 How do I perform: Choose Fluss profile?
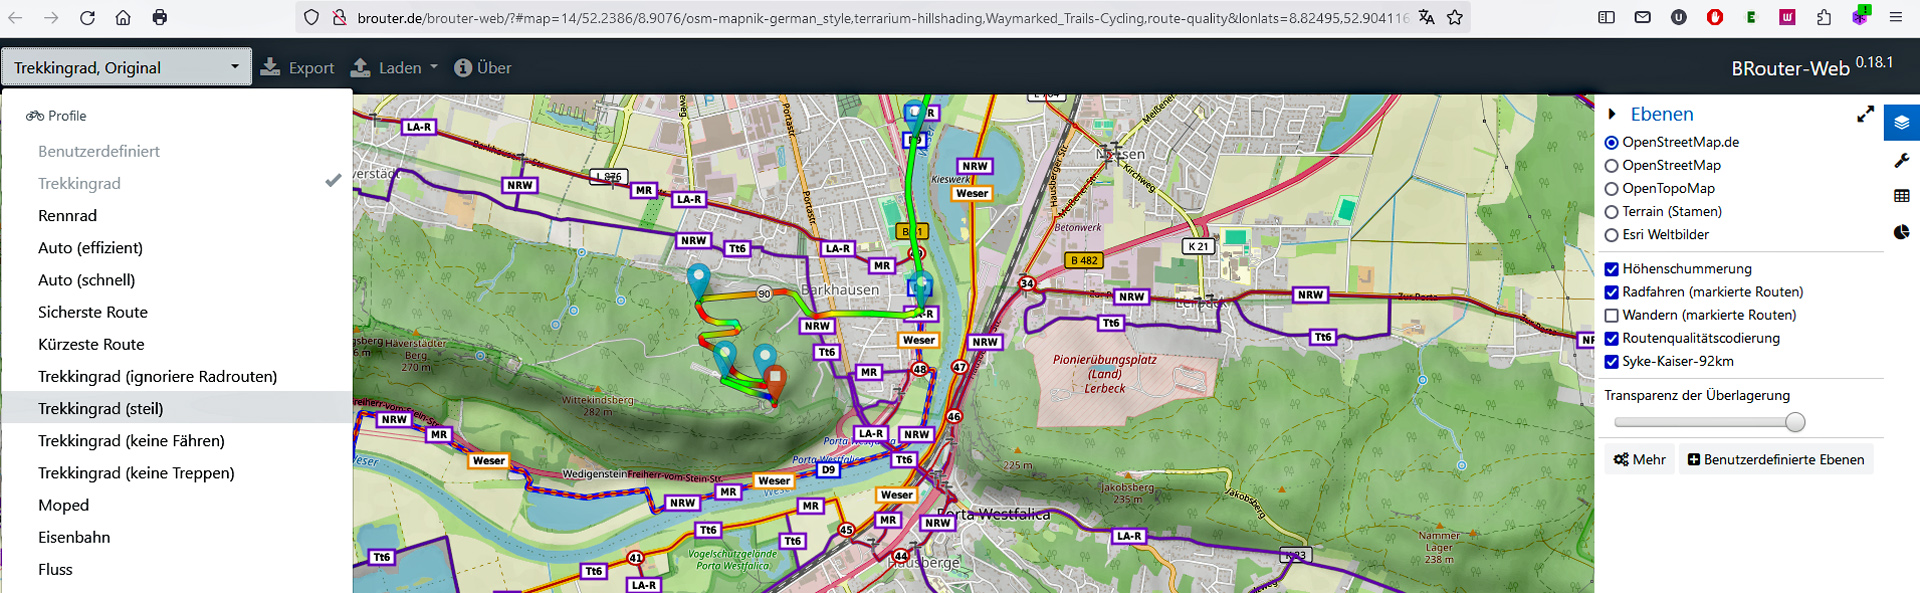point(177,569)
